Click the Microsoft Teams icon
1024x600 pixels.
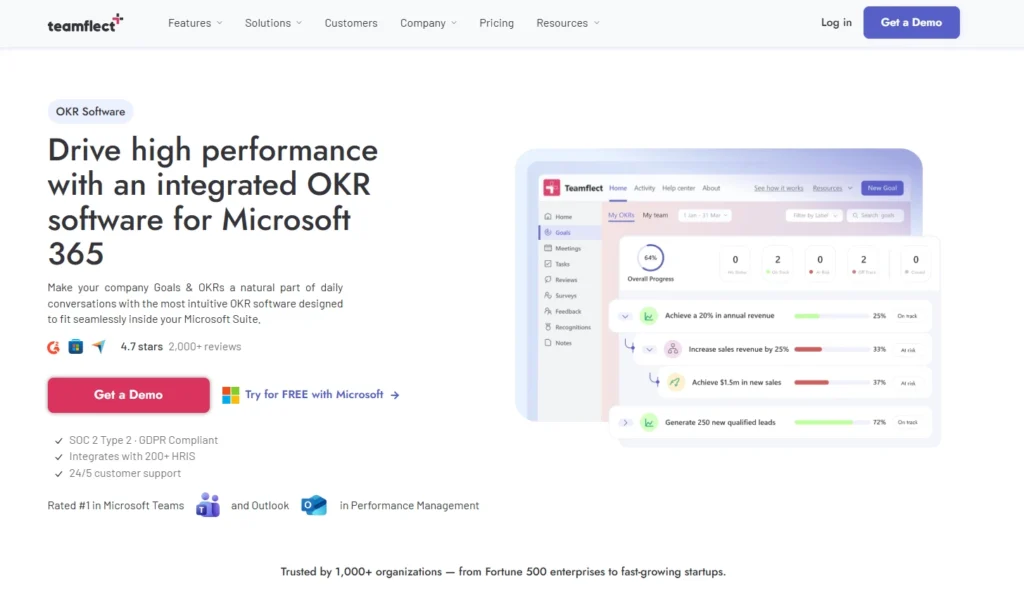(208, 505)
